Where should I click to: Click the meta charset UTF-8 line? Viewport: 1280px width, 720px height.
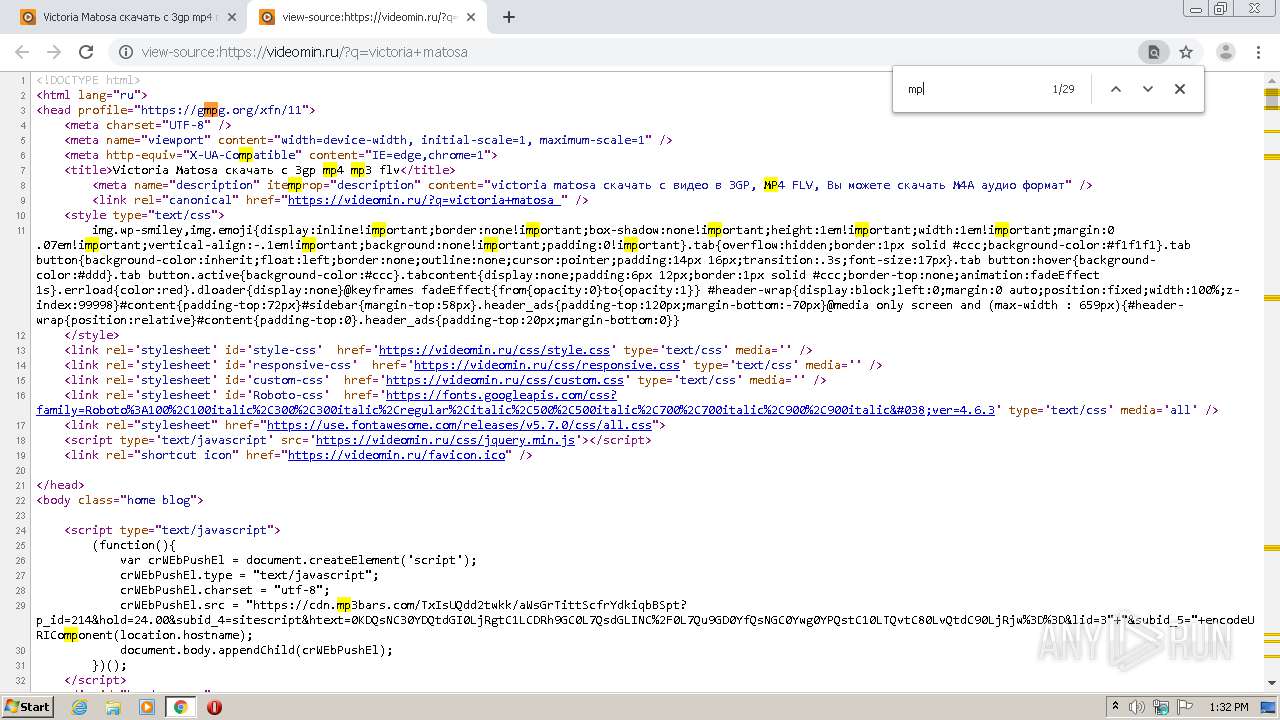148,125
